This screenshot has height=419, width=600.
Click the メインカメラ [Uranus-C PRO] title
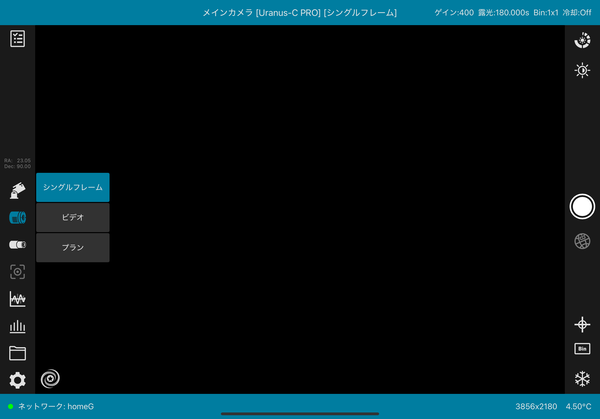tap(261, 13)
